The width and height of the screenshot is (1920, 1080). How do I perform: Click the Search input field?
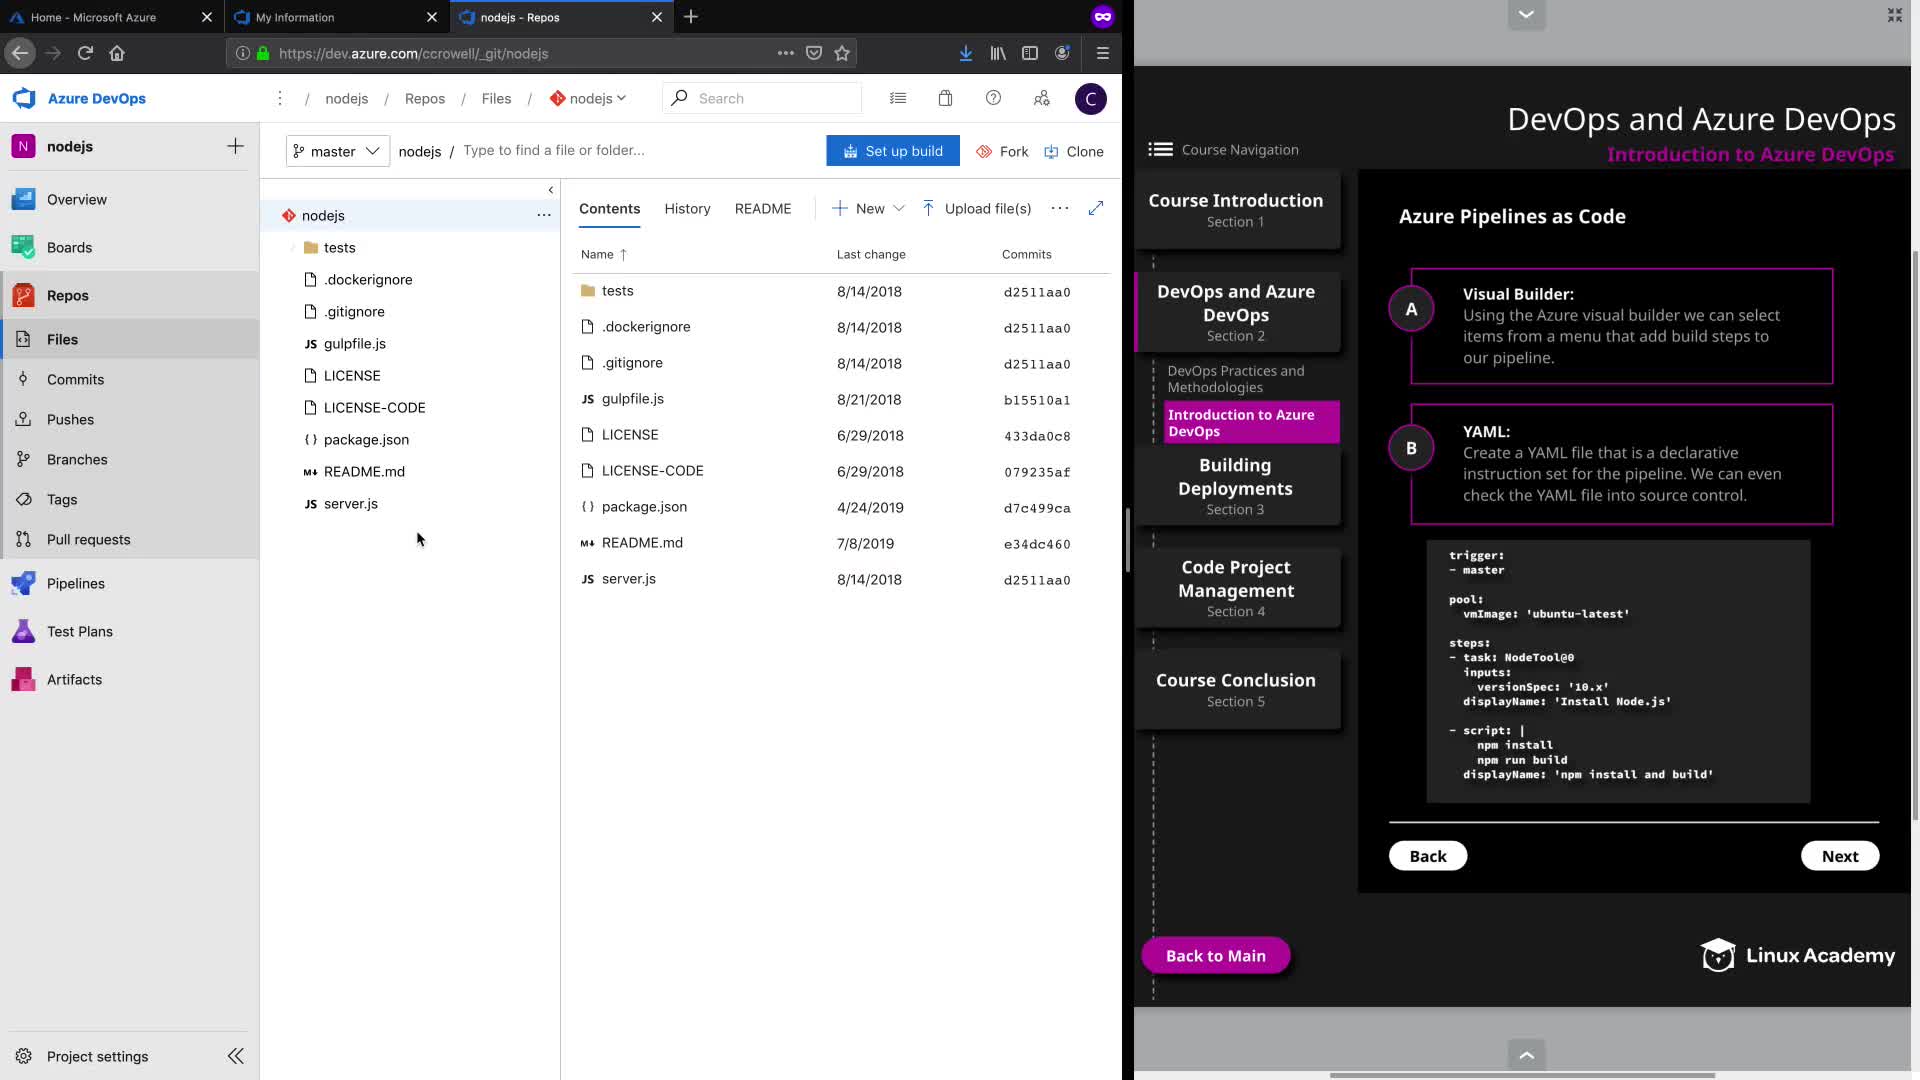coord(770,98)
